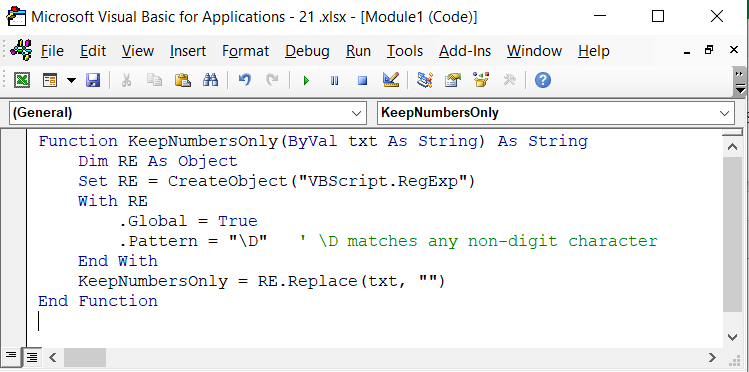The width and height of the screenshot is (749, 372).
Task: Open Properties Window icon
Action: [x=452, y=80]
